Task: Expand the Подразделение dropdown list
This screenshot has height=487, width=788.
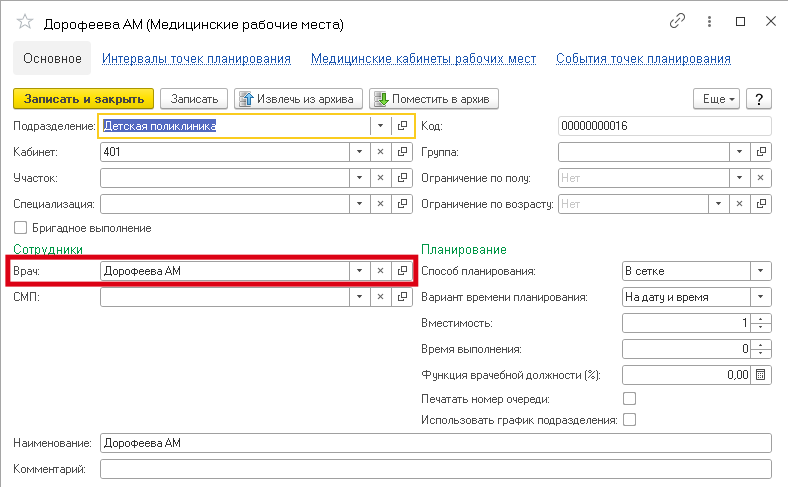Action: (x=380, y=126)
